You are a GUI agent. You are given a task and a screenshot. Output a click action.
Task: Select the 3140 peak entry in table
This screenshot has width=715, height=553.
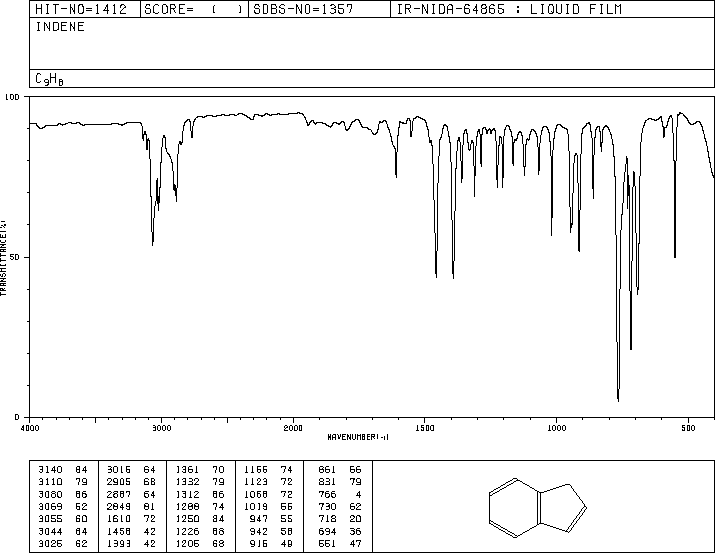click(63, 470)
